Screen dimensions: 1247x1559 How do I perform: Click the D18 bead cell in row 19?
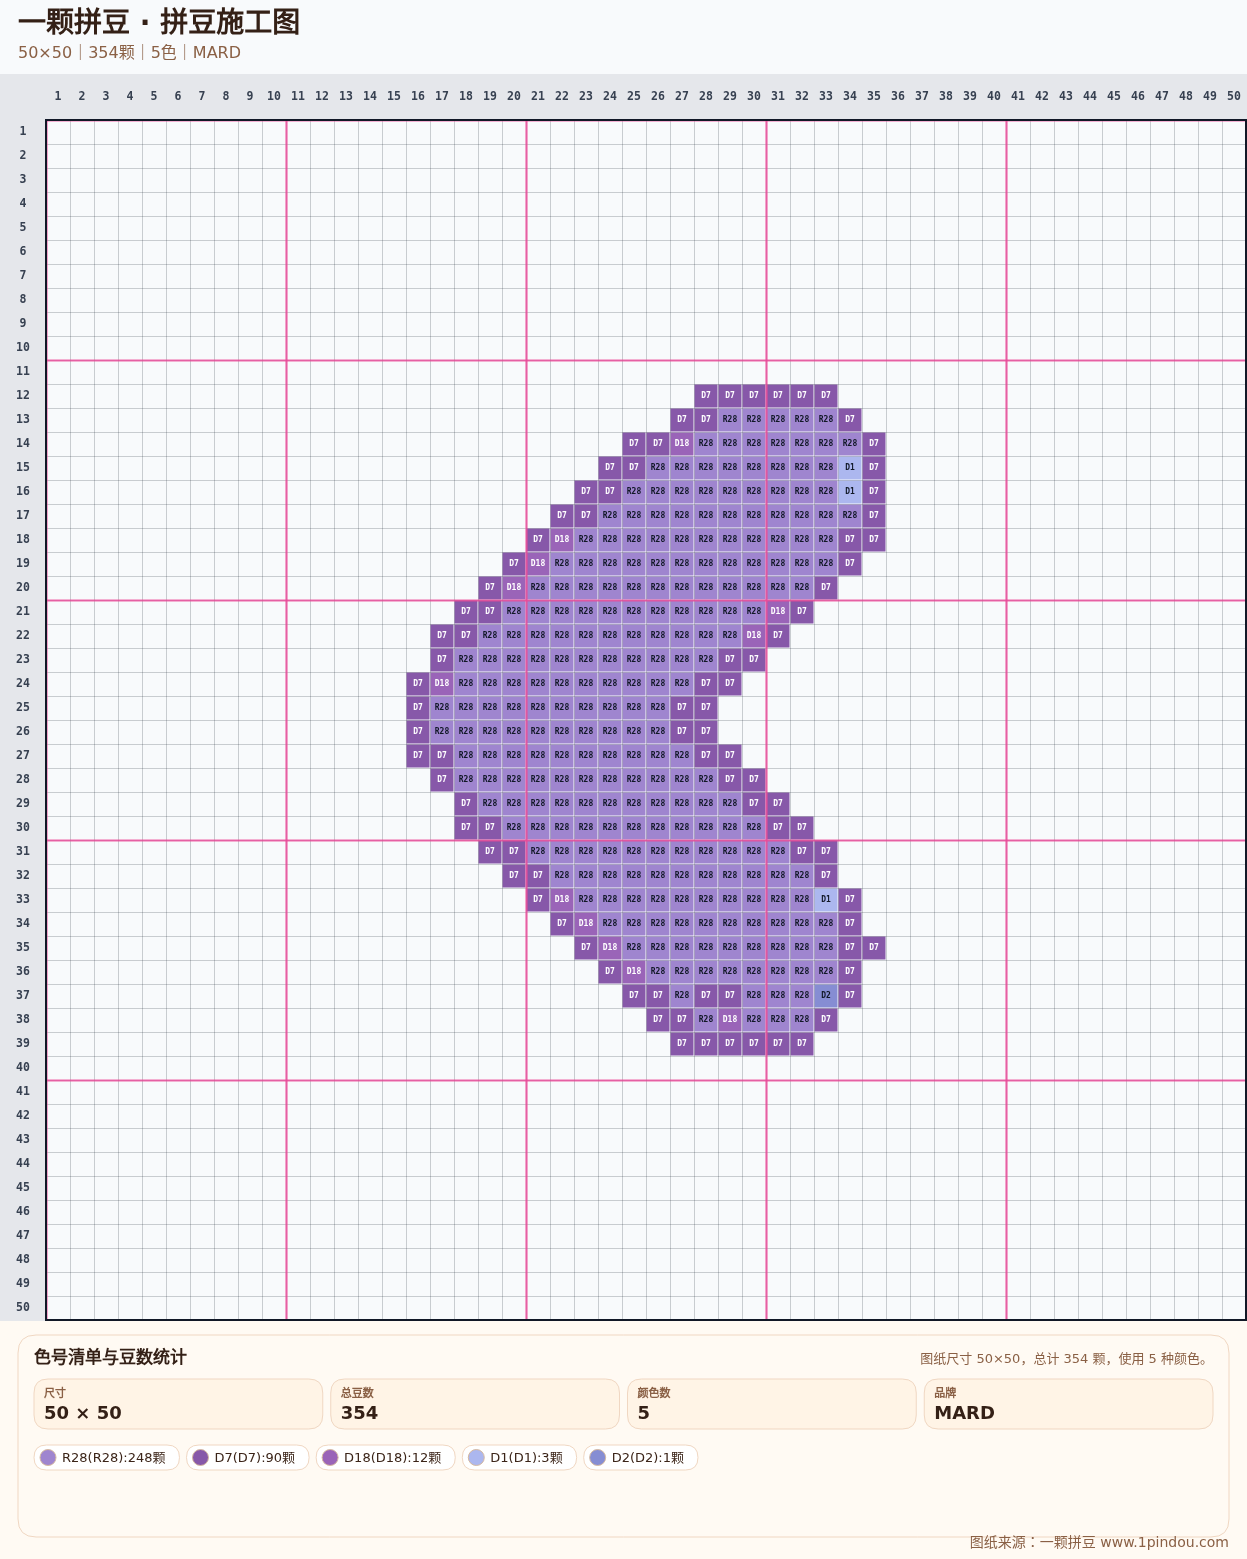(538, 563)
